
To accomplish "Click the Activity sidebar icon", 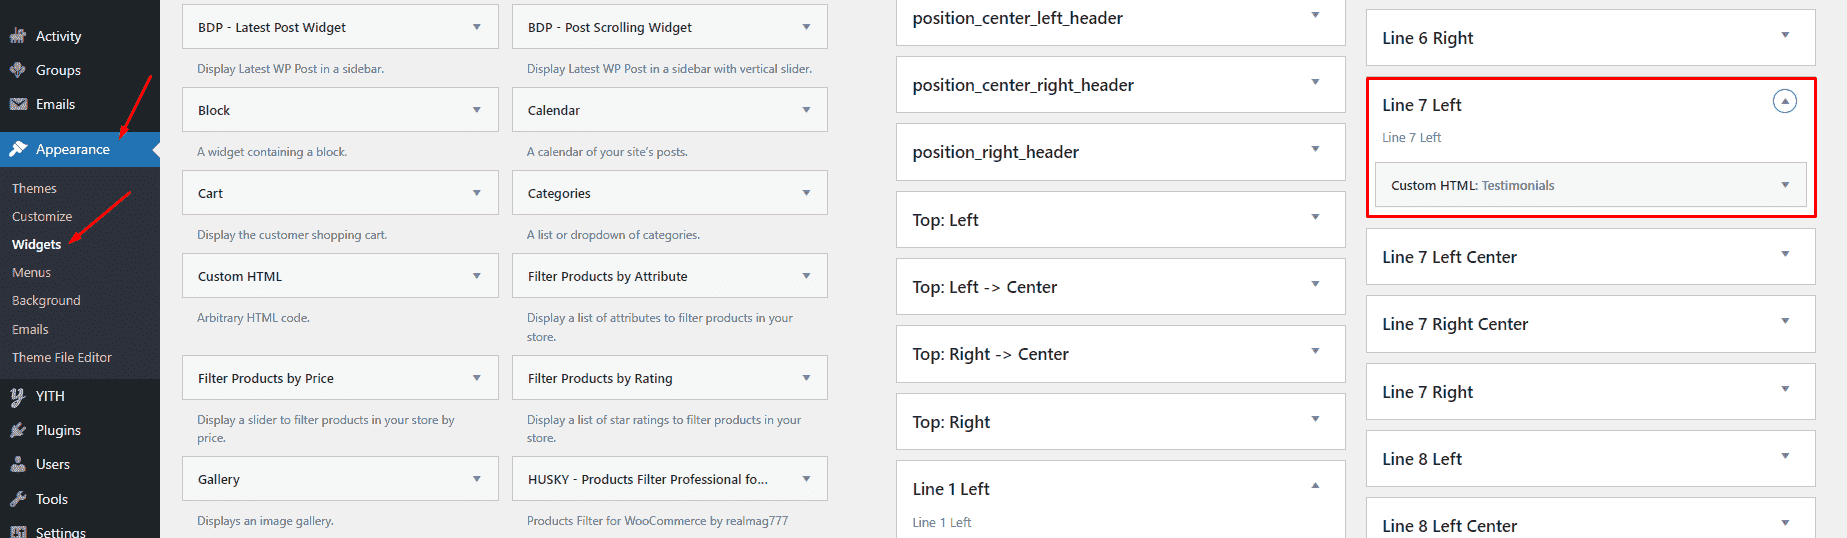I will 18,36.
